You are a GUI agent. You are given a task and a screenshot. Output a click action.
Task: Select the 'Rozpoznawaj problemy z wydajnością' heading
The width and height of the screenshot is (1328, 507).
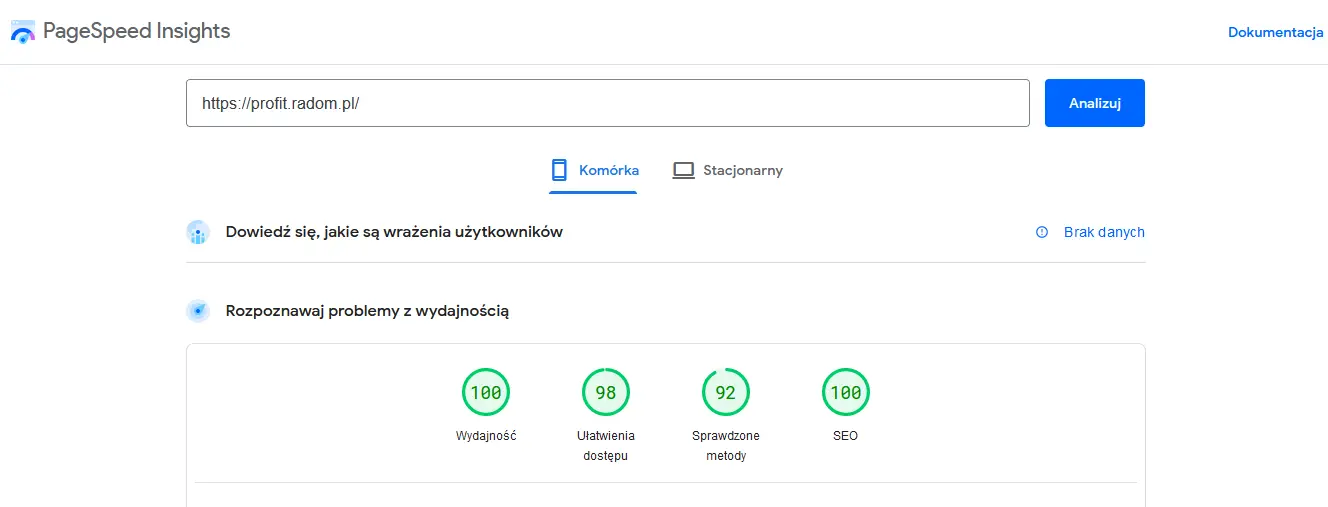point(367,311)
